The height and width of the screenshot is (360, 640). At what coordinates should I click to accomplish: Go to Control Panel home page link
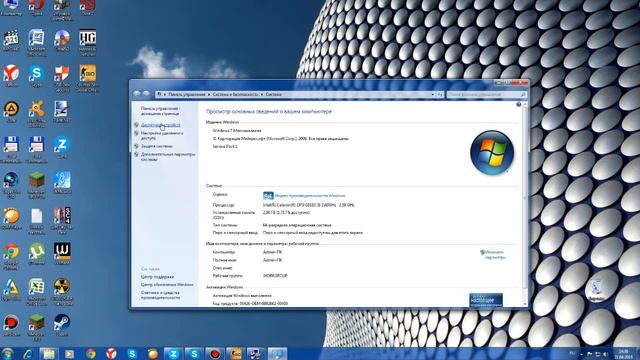tap(160, 111)
